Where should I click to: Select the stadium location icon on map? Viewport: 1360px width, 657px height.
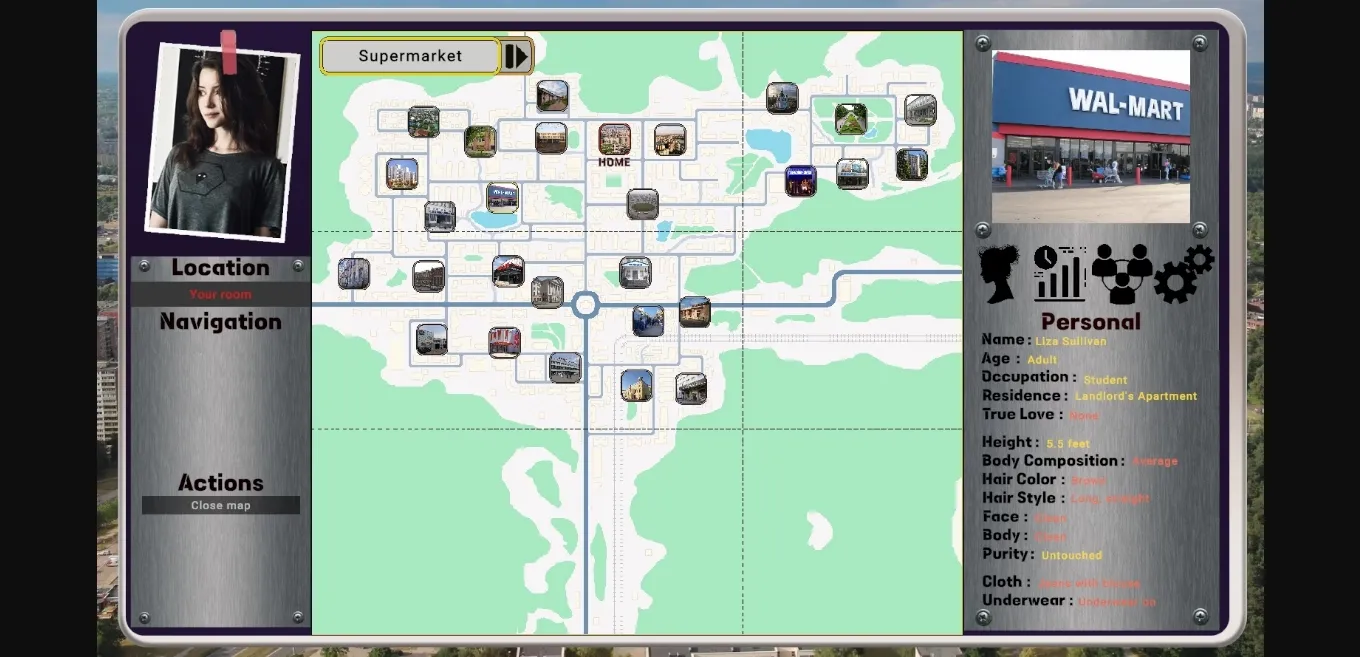(642, 204)
